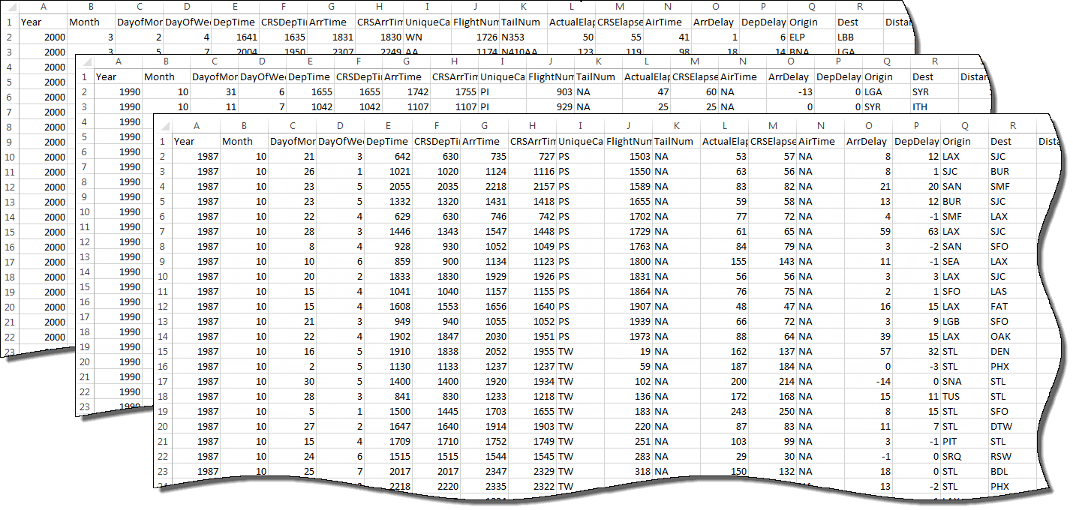This screenshot has height=510, width=1073.
Task: Click the OAK destination cell
Action: pyautogui.click(x=1012, y=336)
